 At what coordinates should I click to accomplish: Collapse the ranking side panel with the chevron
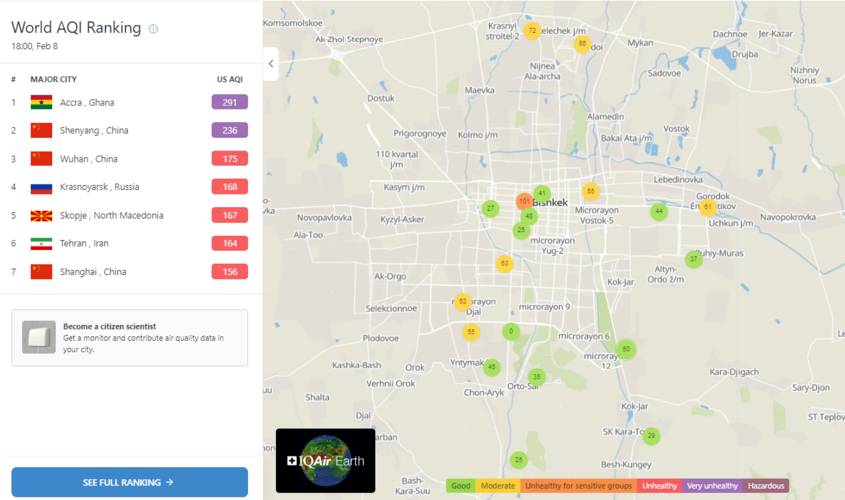[270, 63]
